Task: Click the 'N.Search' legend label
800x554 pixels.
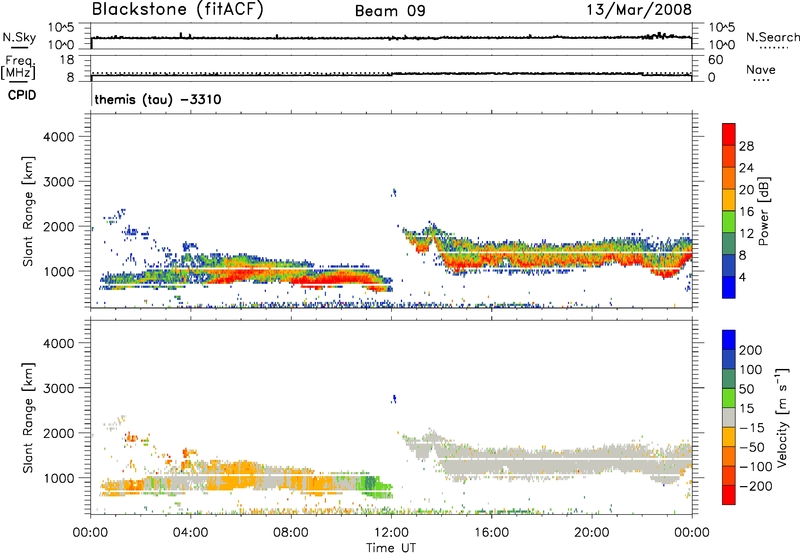Action: (x=773, y=37)
